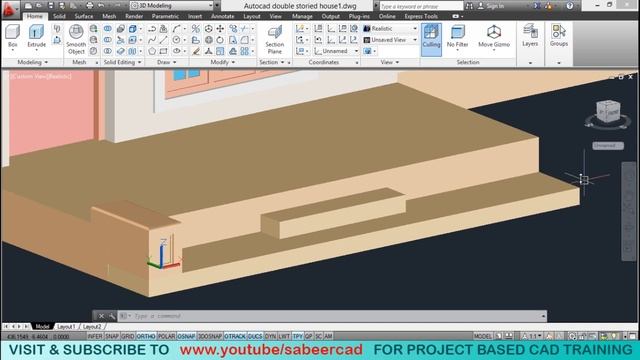Click the Print (Plot) icon
The width and height of the screenshot is (640, 360).
click(89, 6)
